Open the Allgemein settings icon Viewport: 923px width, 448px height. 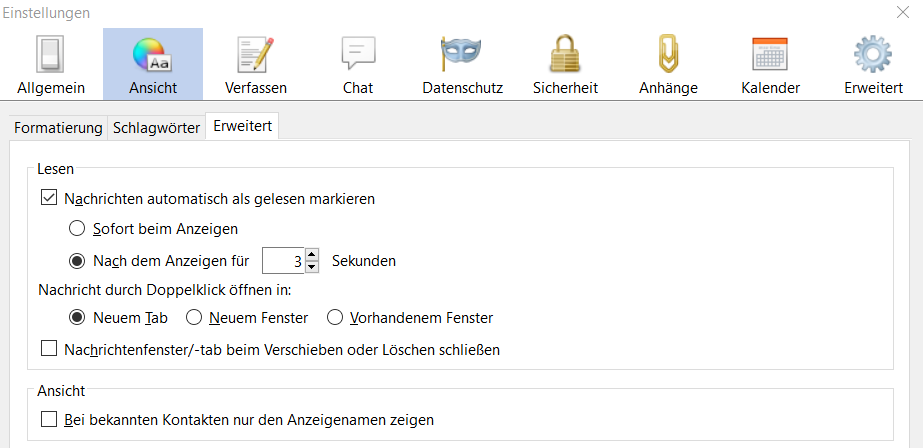pos(51,54)
